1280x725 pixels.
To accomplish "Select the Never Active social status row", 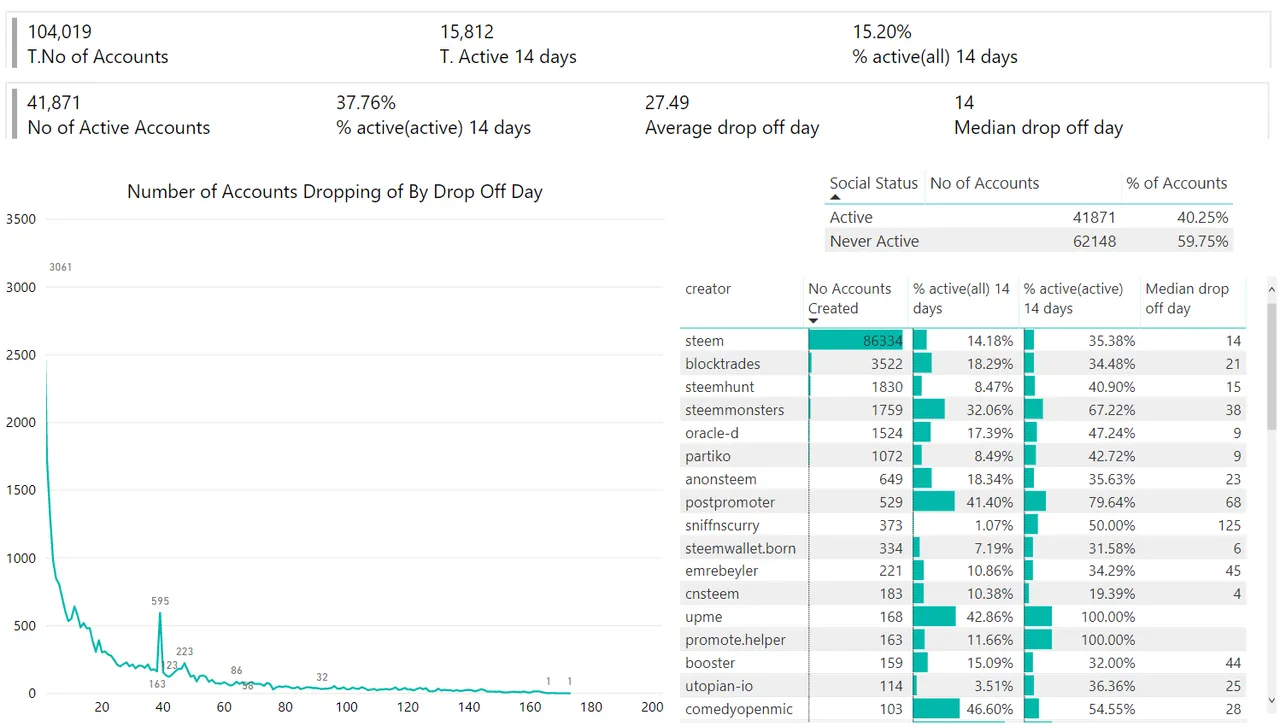I will [1030, 241].
